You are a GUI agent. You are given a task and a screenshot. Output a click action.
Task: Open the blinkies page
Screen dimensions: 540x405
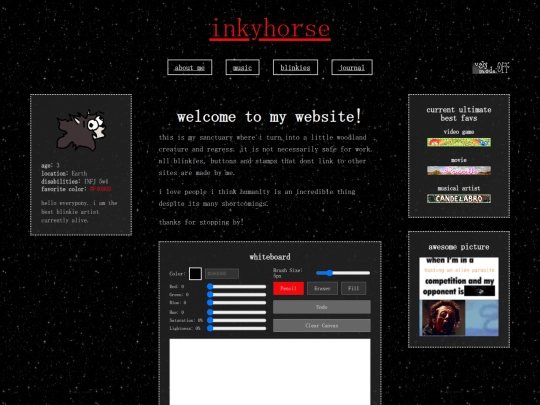coord(295,67)
